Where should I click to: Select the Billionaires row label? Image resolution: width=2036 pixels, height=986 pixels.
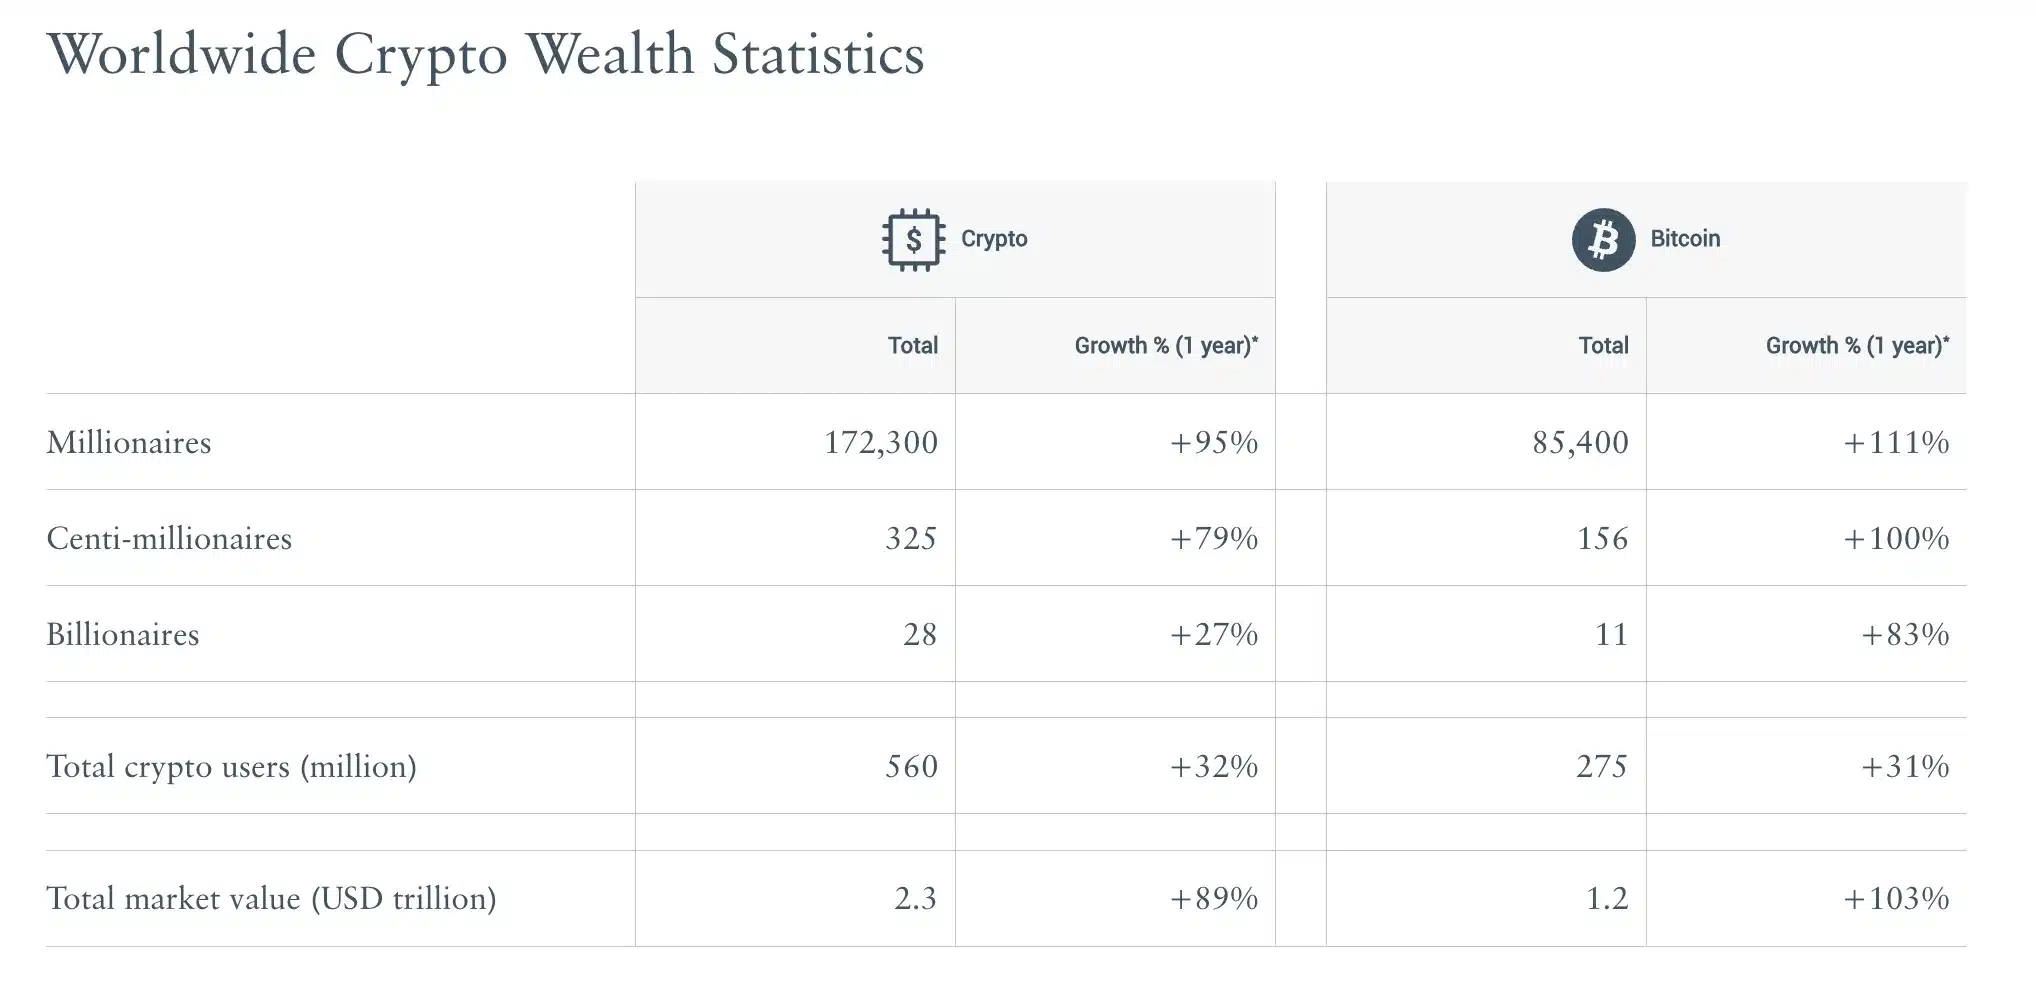(123, 635)
